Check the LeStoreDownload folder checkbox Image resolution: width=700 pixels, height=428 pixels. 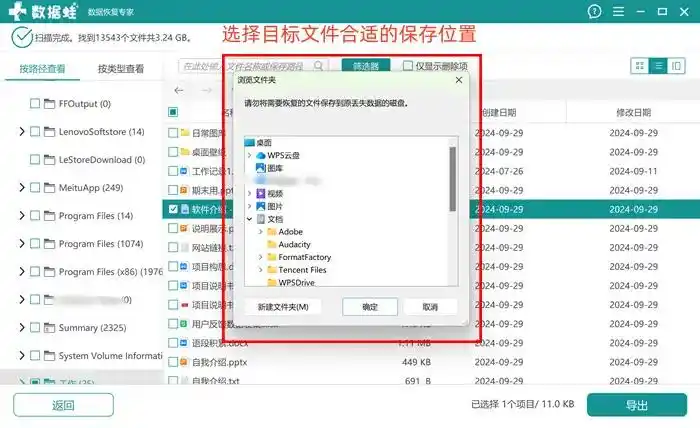(35, 159)
